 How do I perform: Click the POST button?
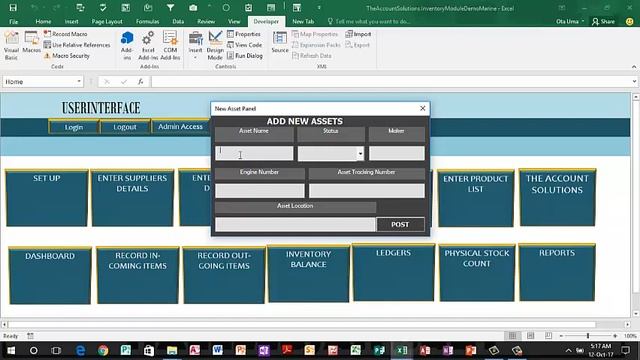(400, 224)
